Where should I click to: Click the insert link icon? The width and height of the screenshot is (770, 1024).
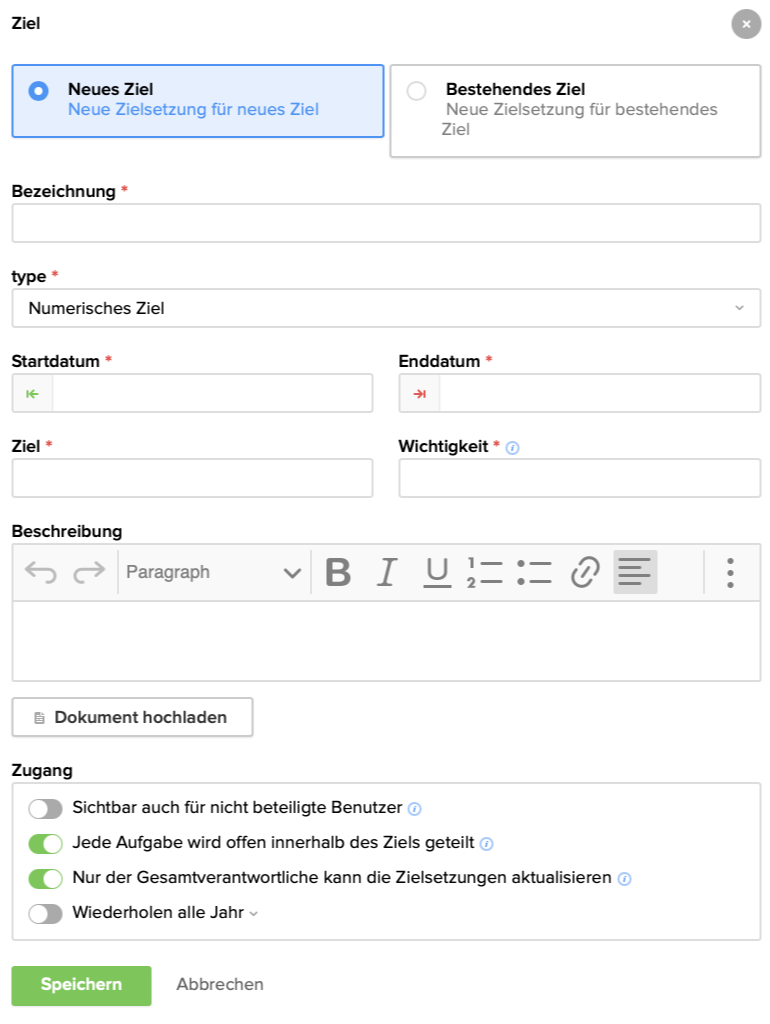pos(584,572)
